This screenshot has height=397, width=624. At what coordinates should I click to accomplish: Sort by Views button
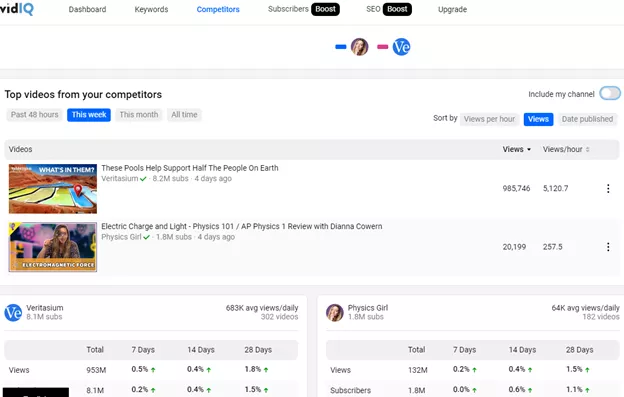pos(538,119)
